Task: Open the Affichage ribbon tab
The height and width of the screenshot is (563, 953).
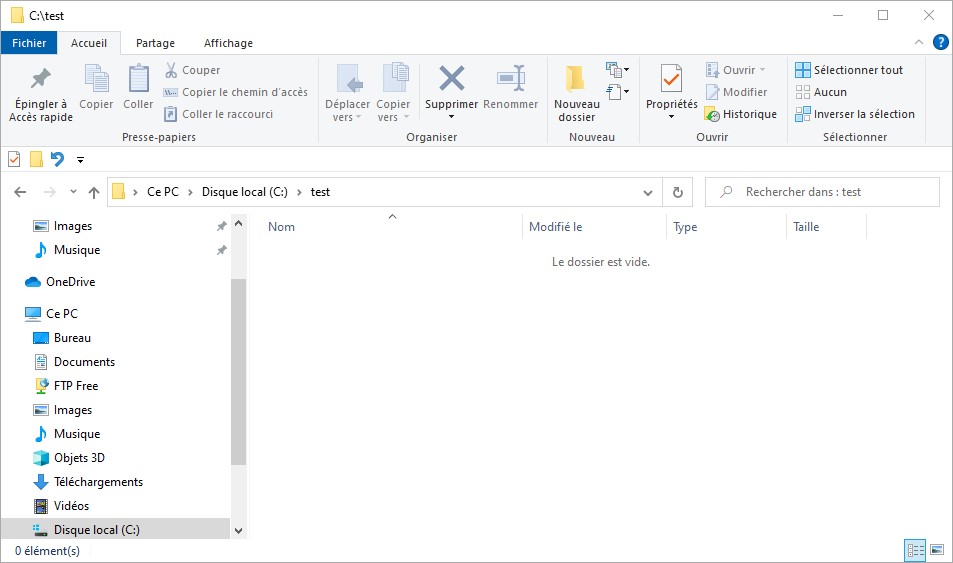Action: 228,43
